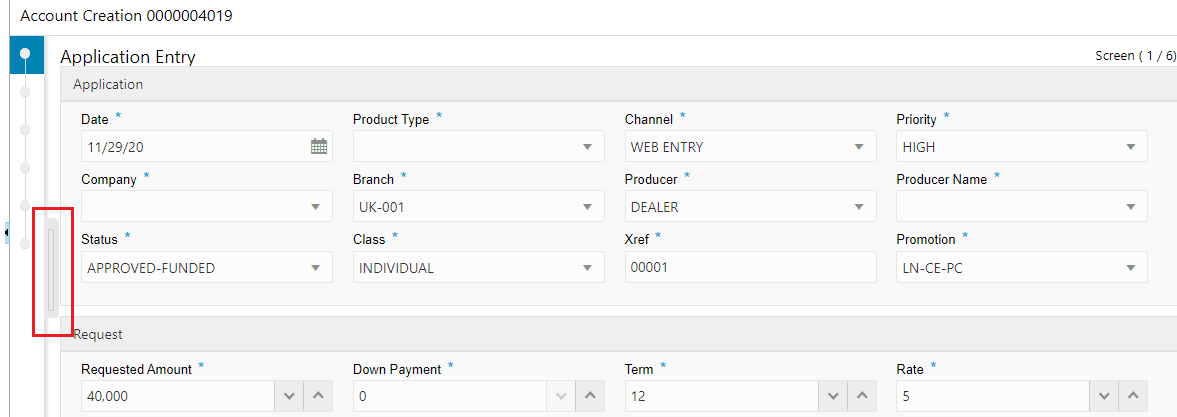Click the 'Screen ( 1 / 6)' indicator
Viewport: 1177px width, 417px height.
tap(1136, 56)
